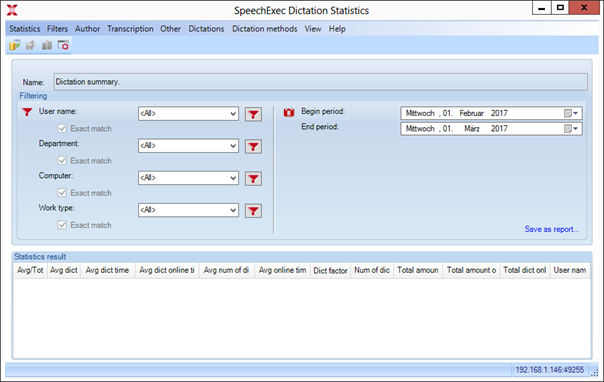Sort by Total dict onl column header
The image size is (604, 382).
tap(525, 270)
